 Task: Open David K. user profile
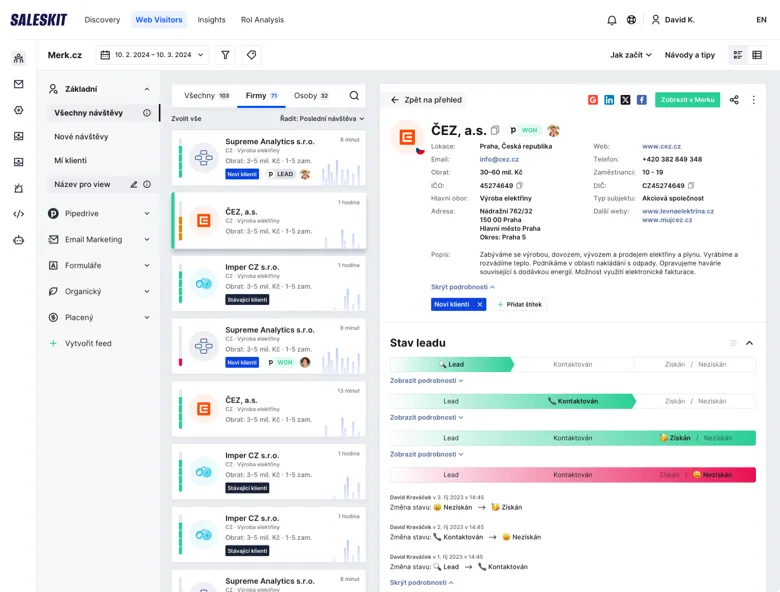pyautogui.click(x=673, y=20)
